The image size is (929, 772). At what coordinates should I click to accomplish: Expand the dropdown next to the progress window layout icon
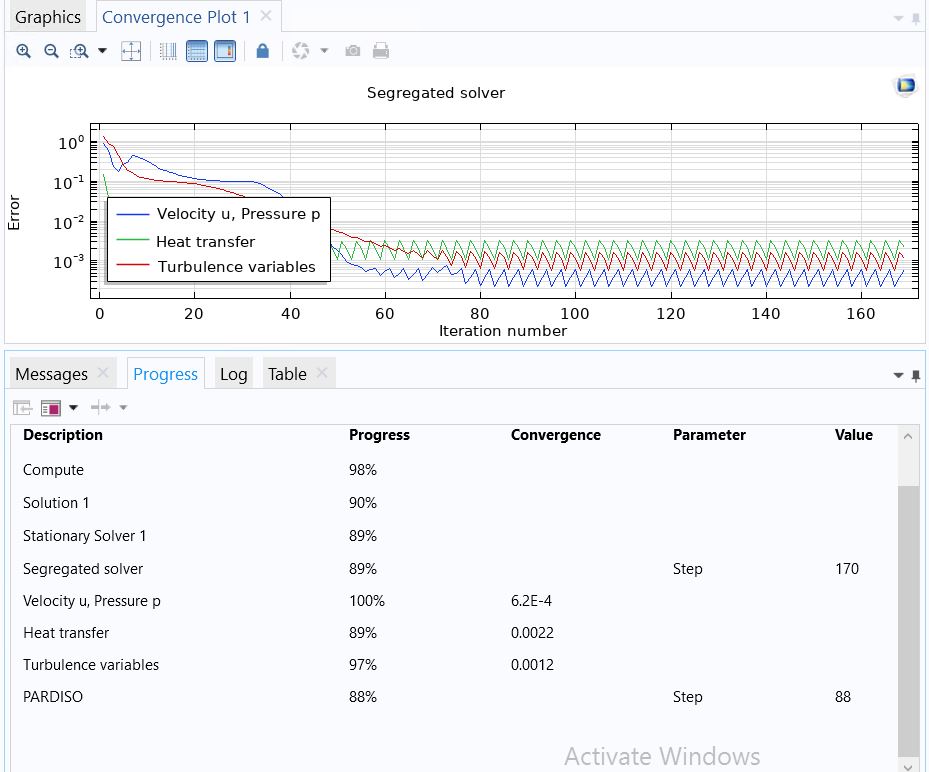[x=73, y=408]
